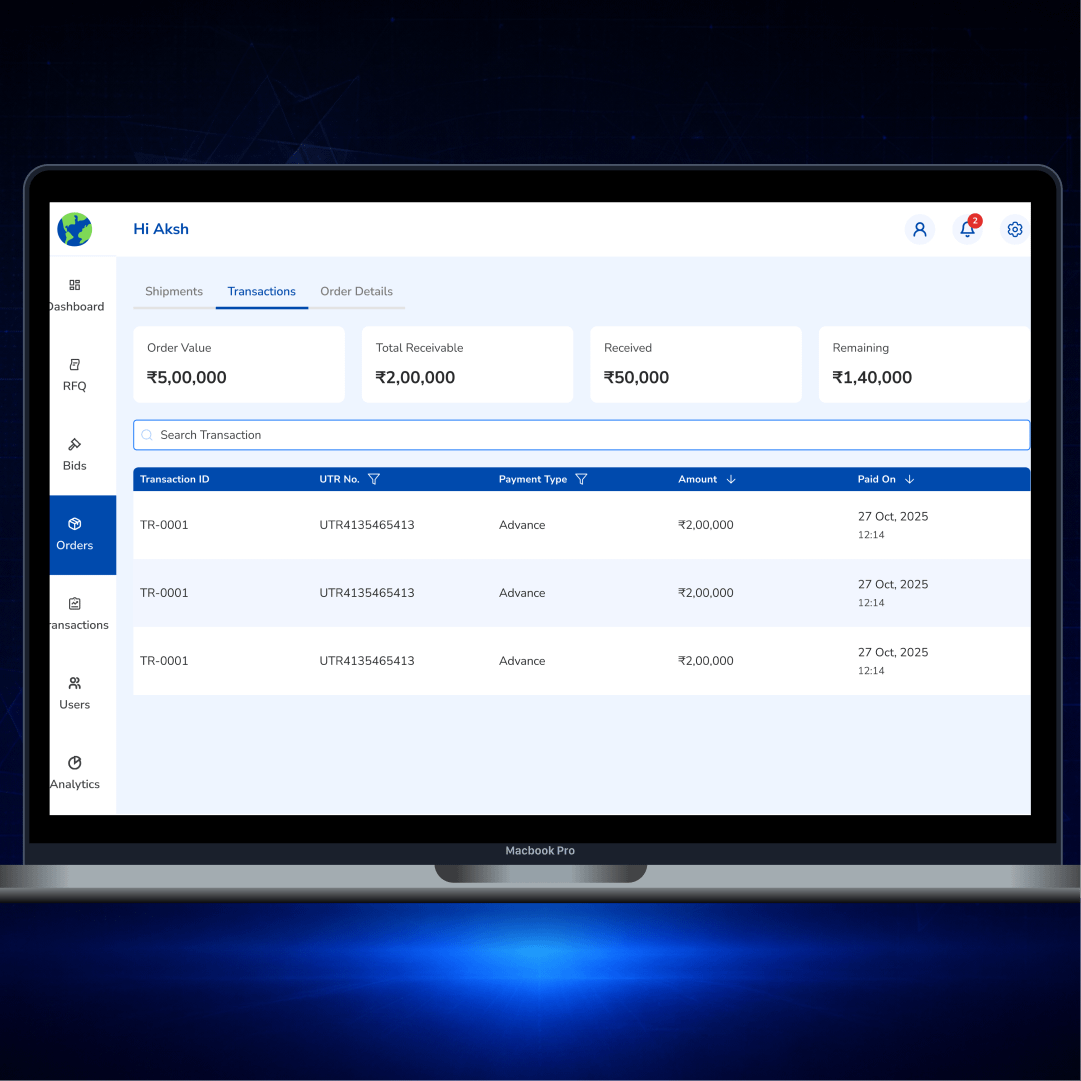Click the Remaining amount ₹1,40,000
The width and height of the screenshot is (1081, 1081).
coord(872,378)
